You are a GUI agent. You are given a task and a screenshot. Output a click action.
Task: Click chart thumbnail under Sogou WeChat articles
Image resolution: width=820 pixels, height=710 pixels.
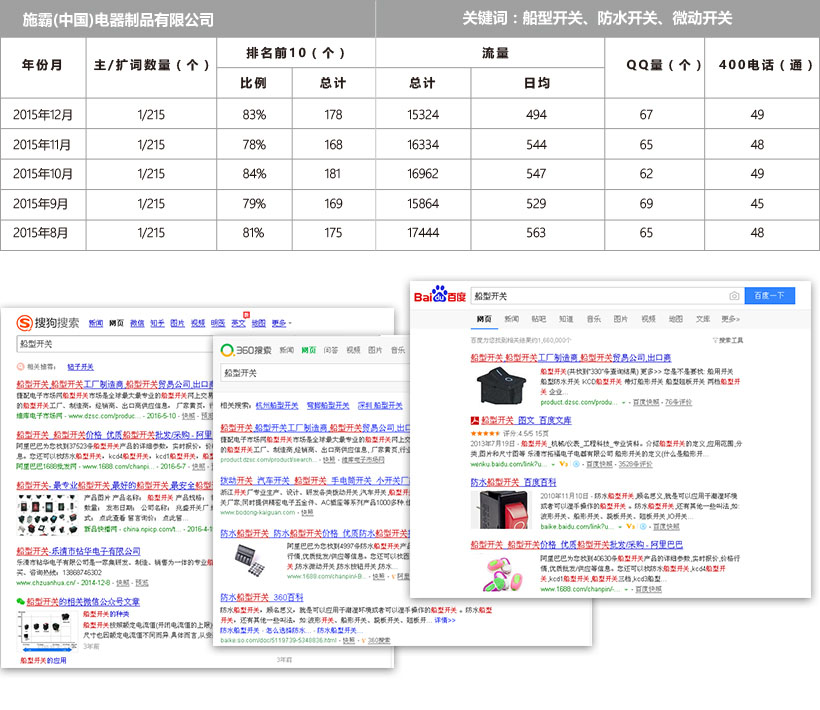pos(49,632)
